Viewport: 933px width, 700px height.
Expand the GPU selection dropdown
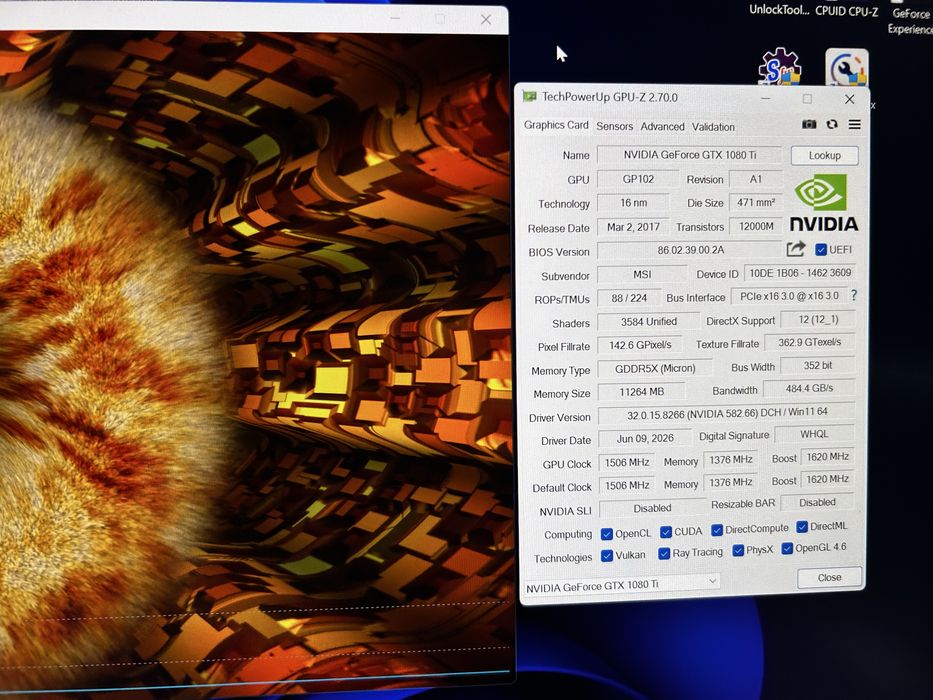pos(621,585)
